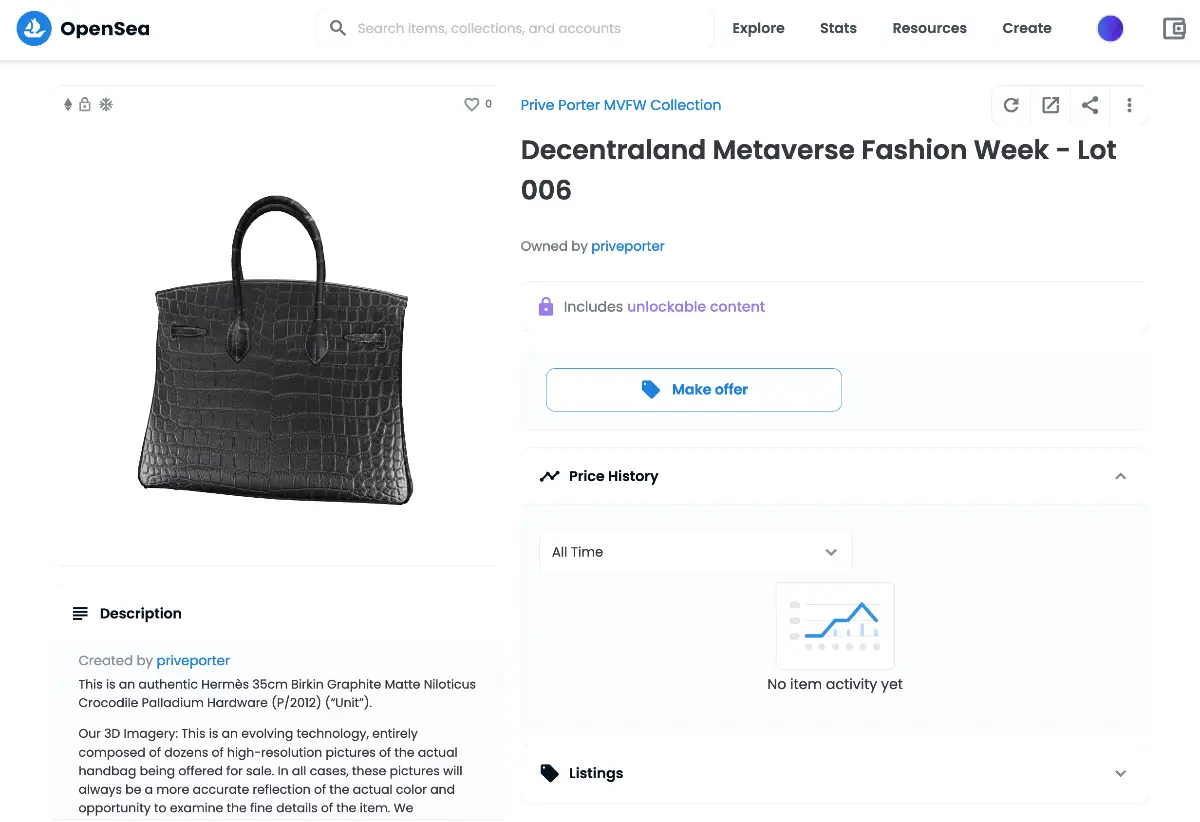Image resolution: width=1200 pixels, height=822 pixels.
Task: Open Prive Porter MVFW Collection link
Action: [x=620, y=105]
